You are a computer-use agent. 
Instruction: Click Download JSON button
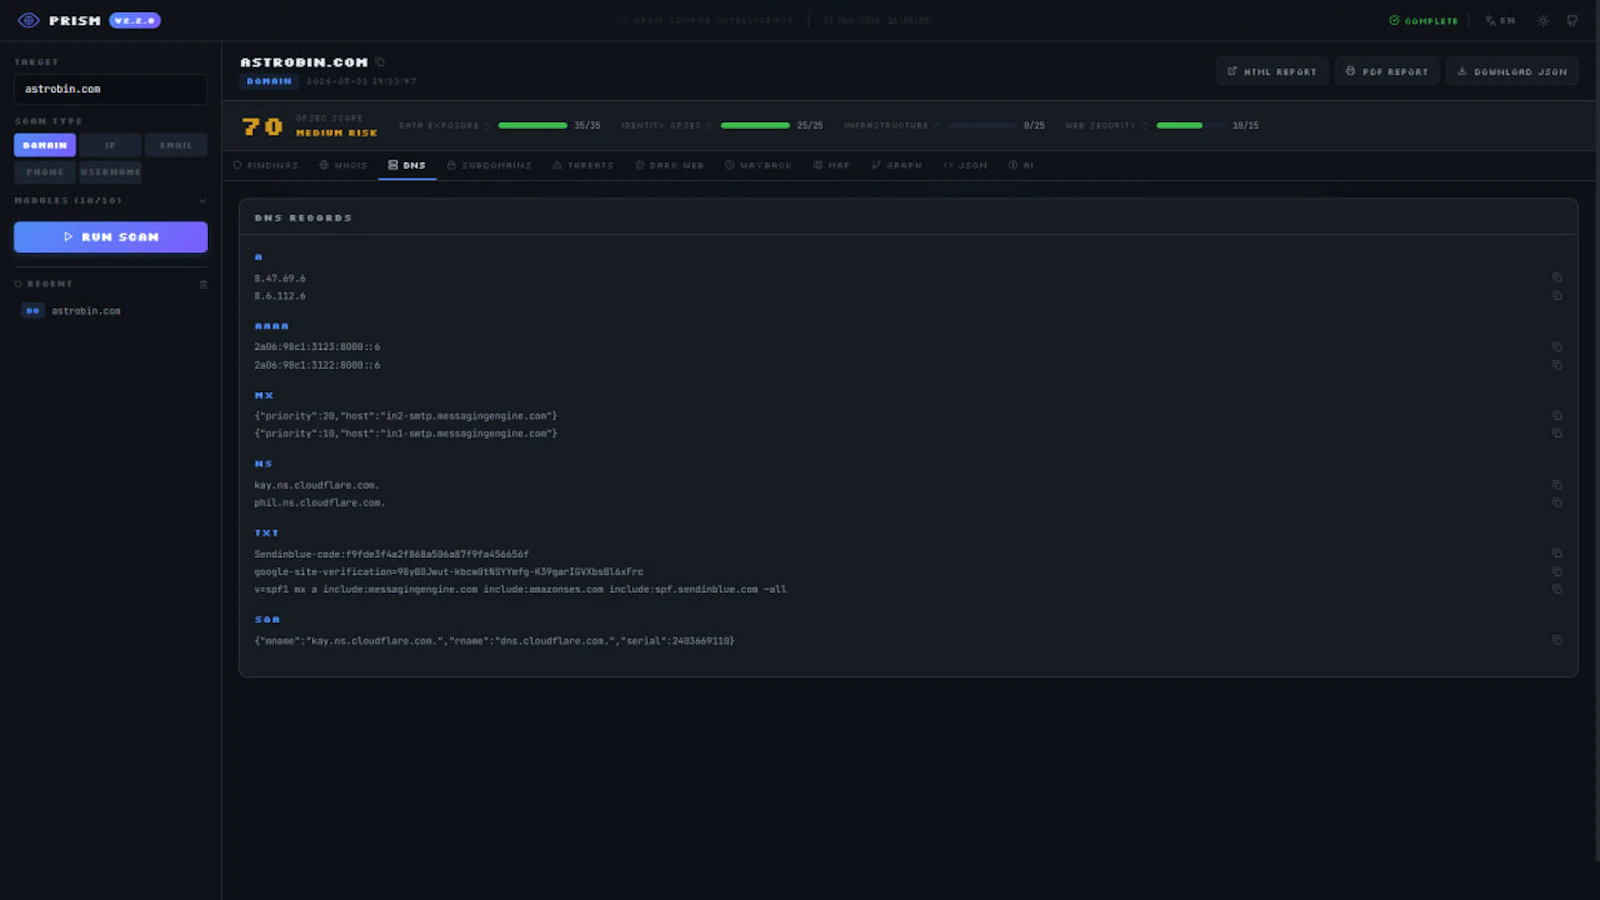[1512, 71]
